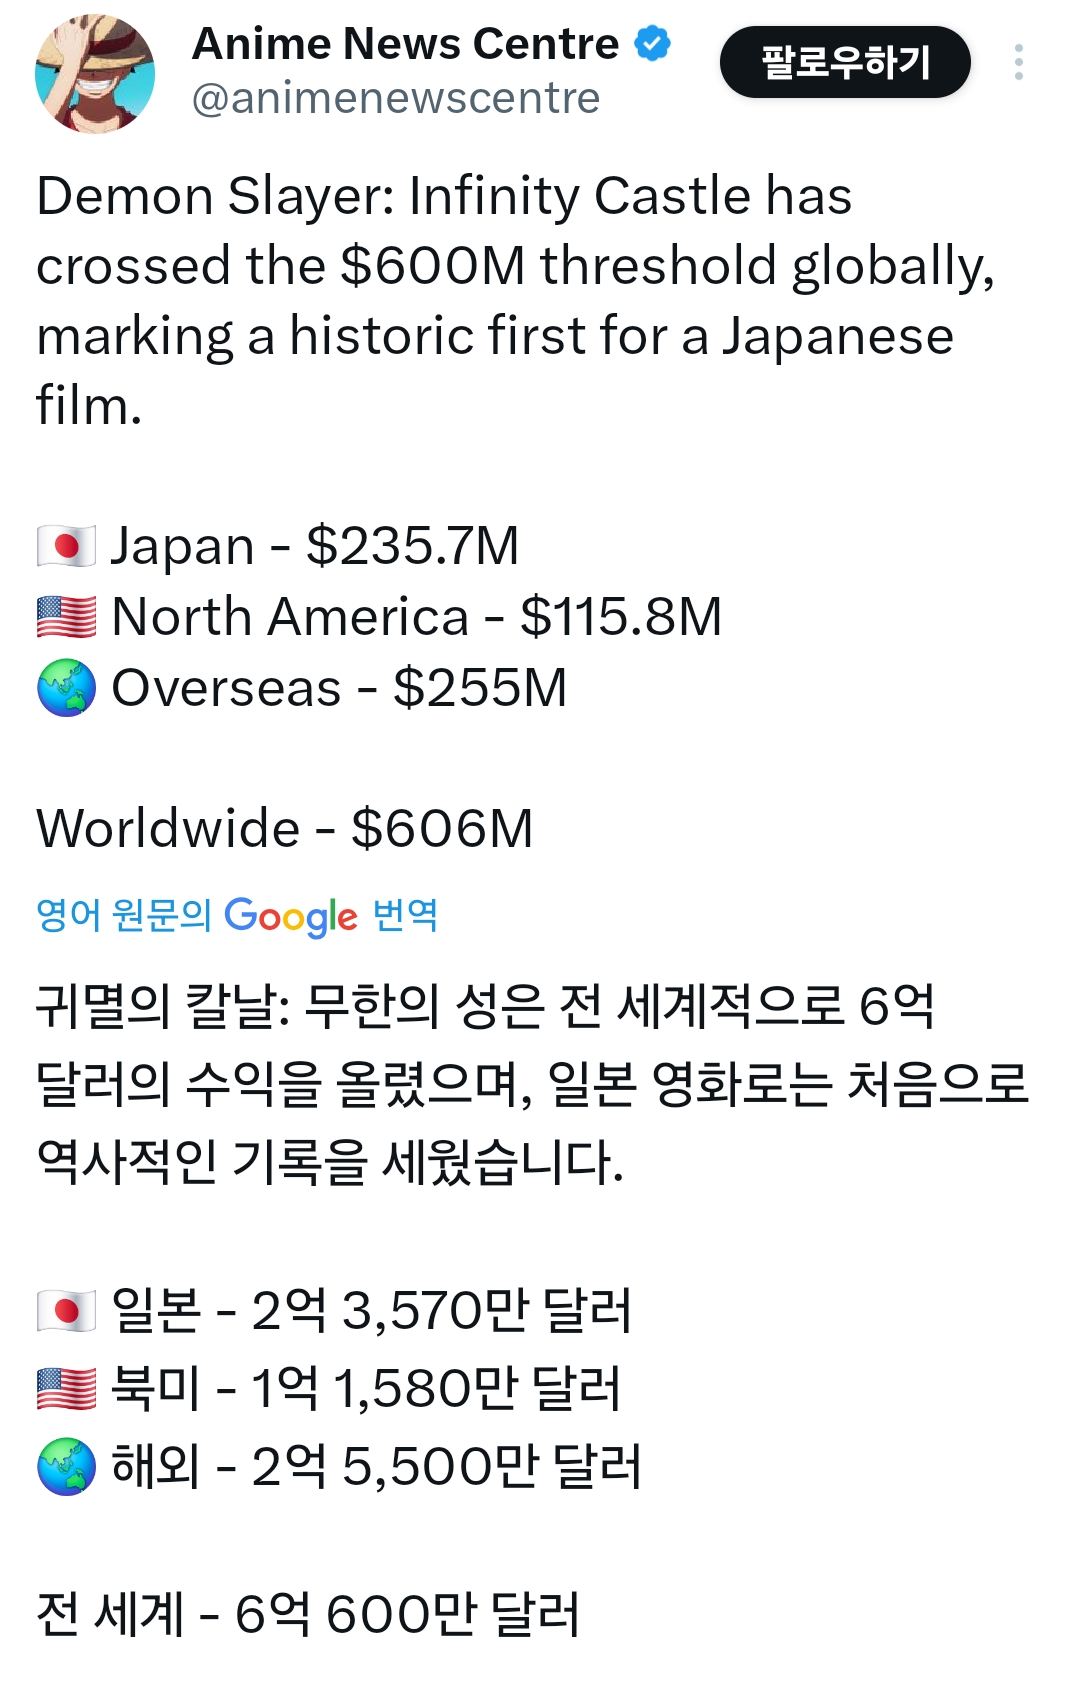
Task: Tap the US flag emoji beside 북미
Action: click(x=66, y=1388)
